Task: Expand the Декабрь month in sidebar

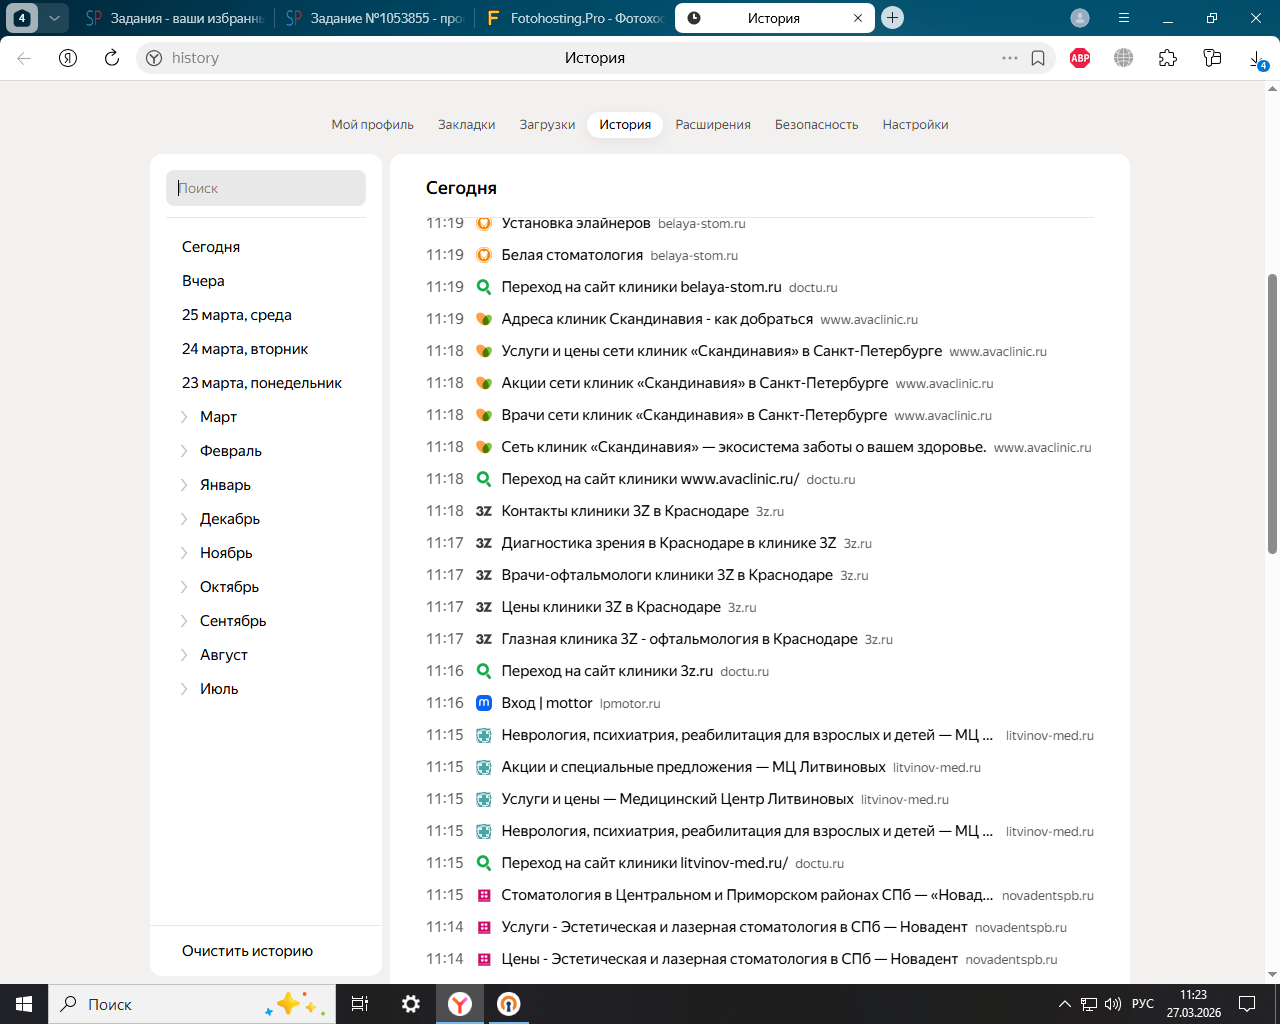Action: [x=184, y=519]
